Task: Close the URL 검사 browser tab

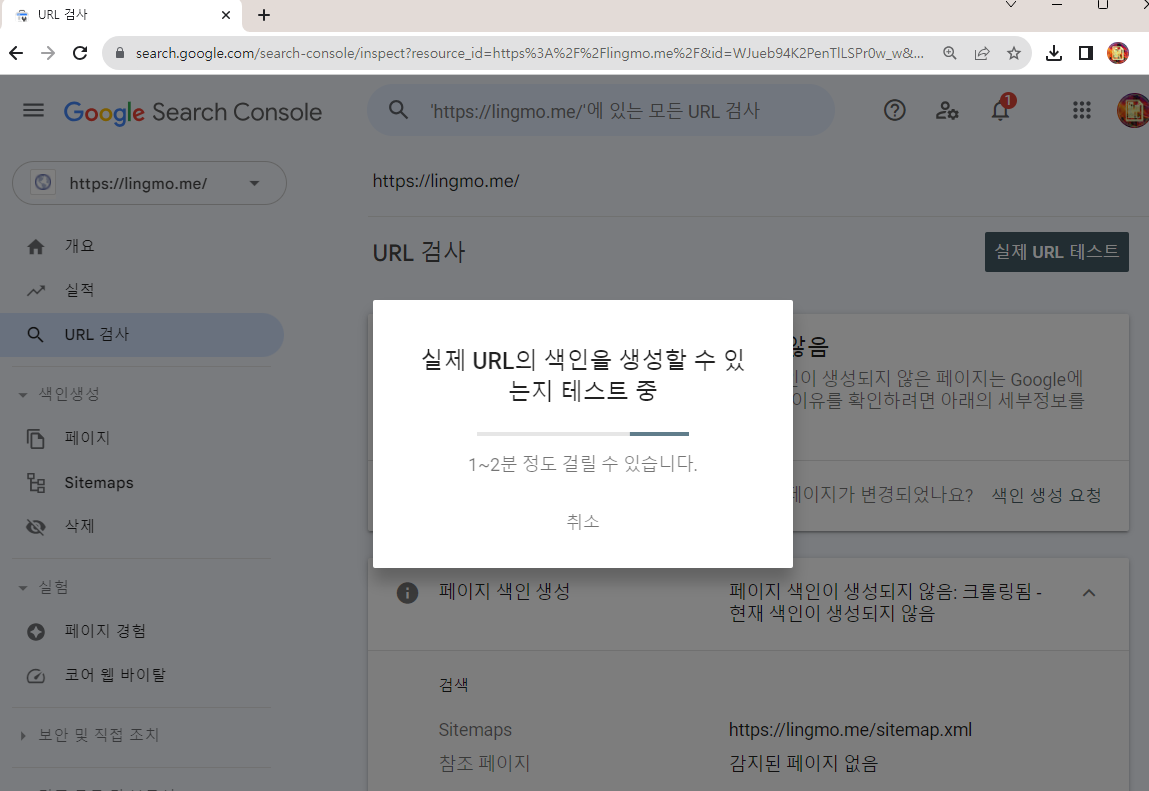Action: [226, 15]
